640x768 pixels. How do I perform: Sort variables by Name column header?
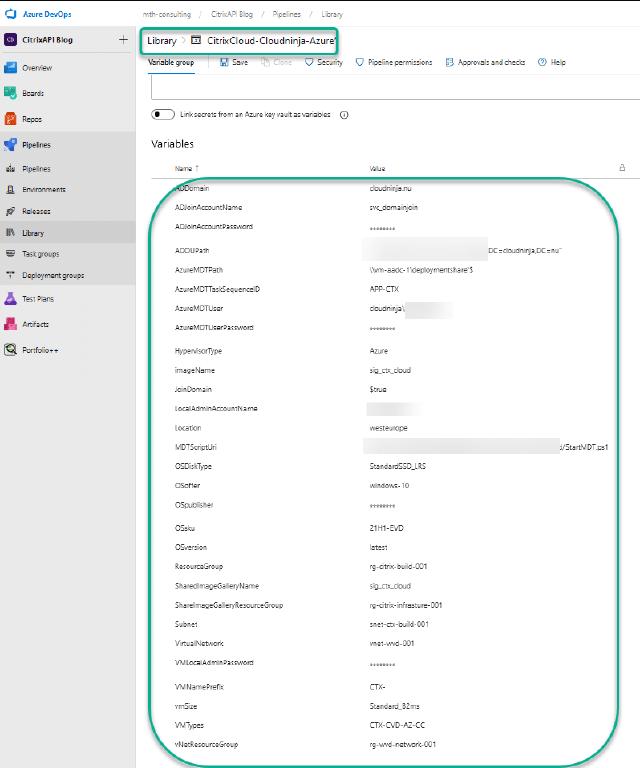click(x=186, y=168)
